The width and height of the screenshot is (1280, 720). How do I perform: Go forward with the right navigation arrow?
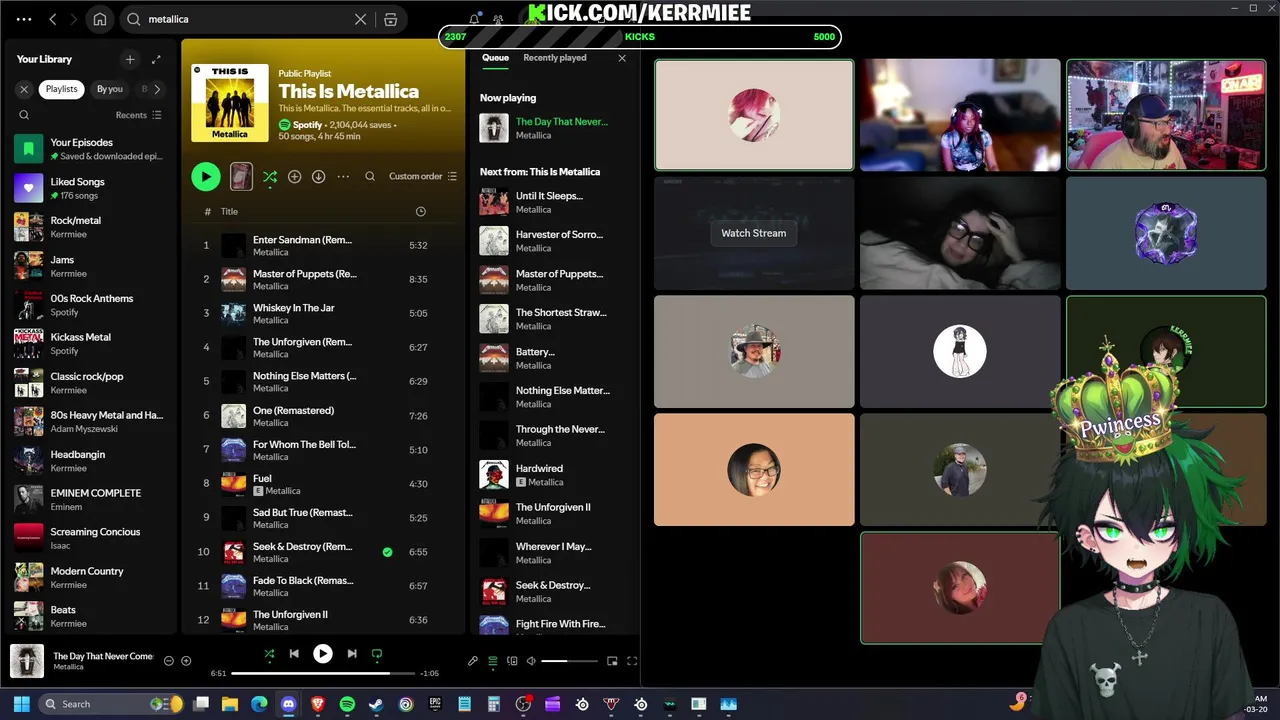[75, 19]
